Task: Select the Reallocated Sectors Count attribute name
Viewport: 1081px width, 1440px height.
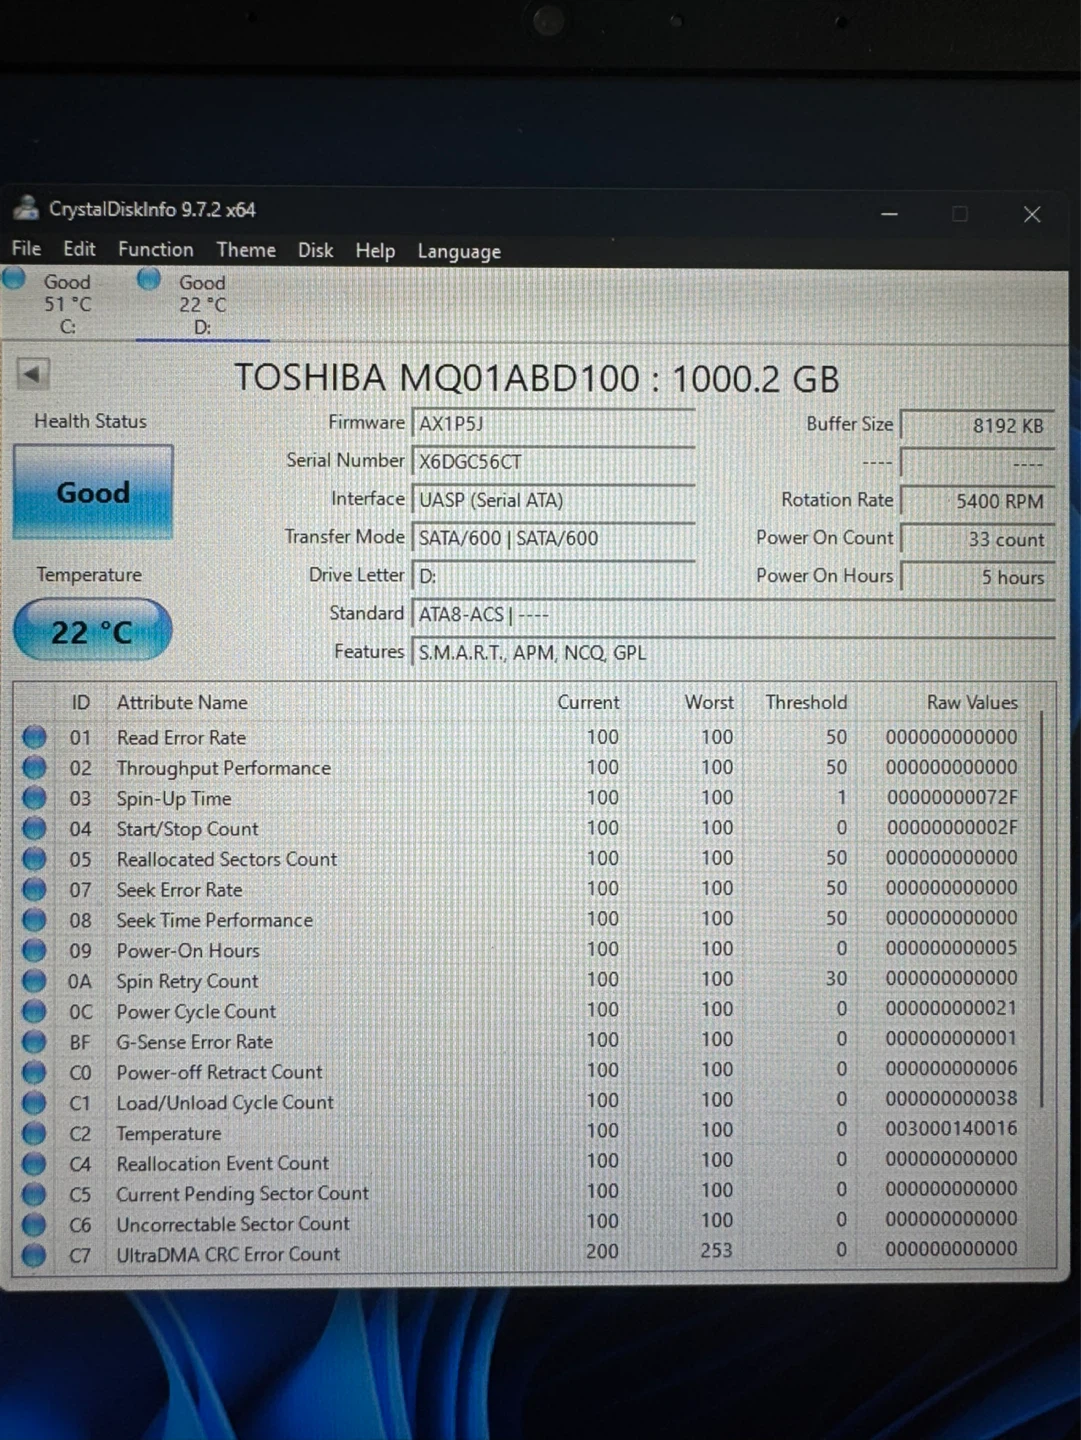Action: pos(227,859)
